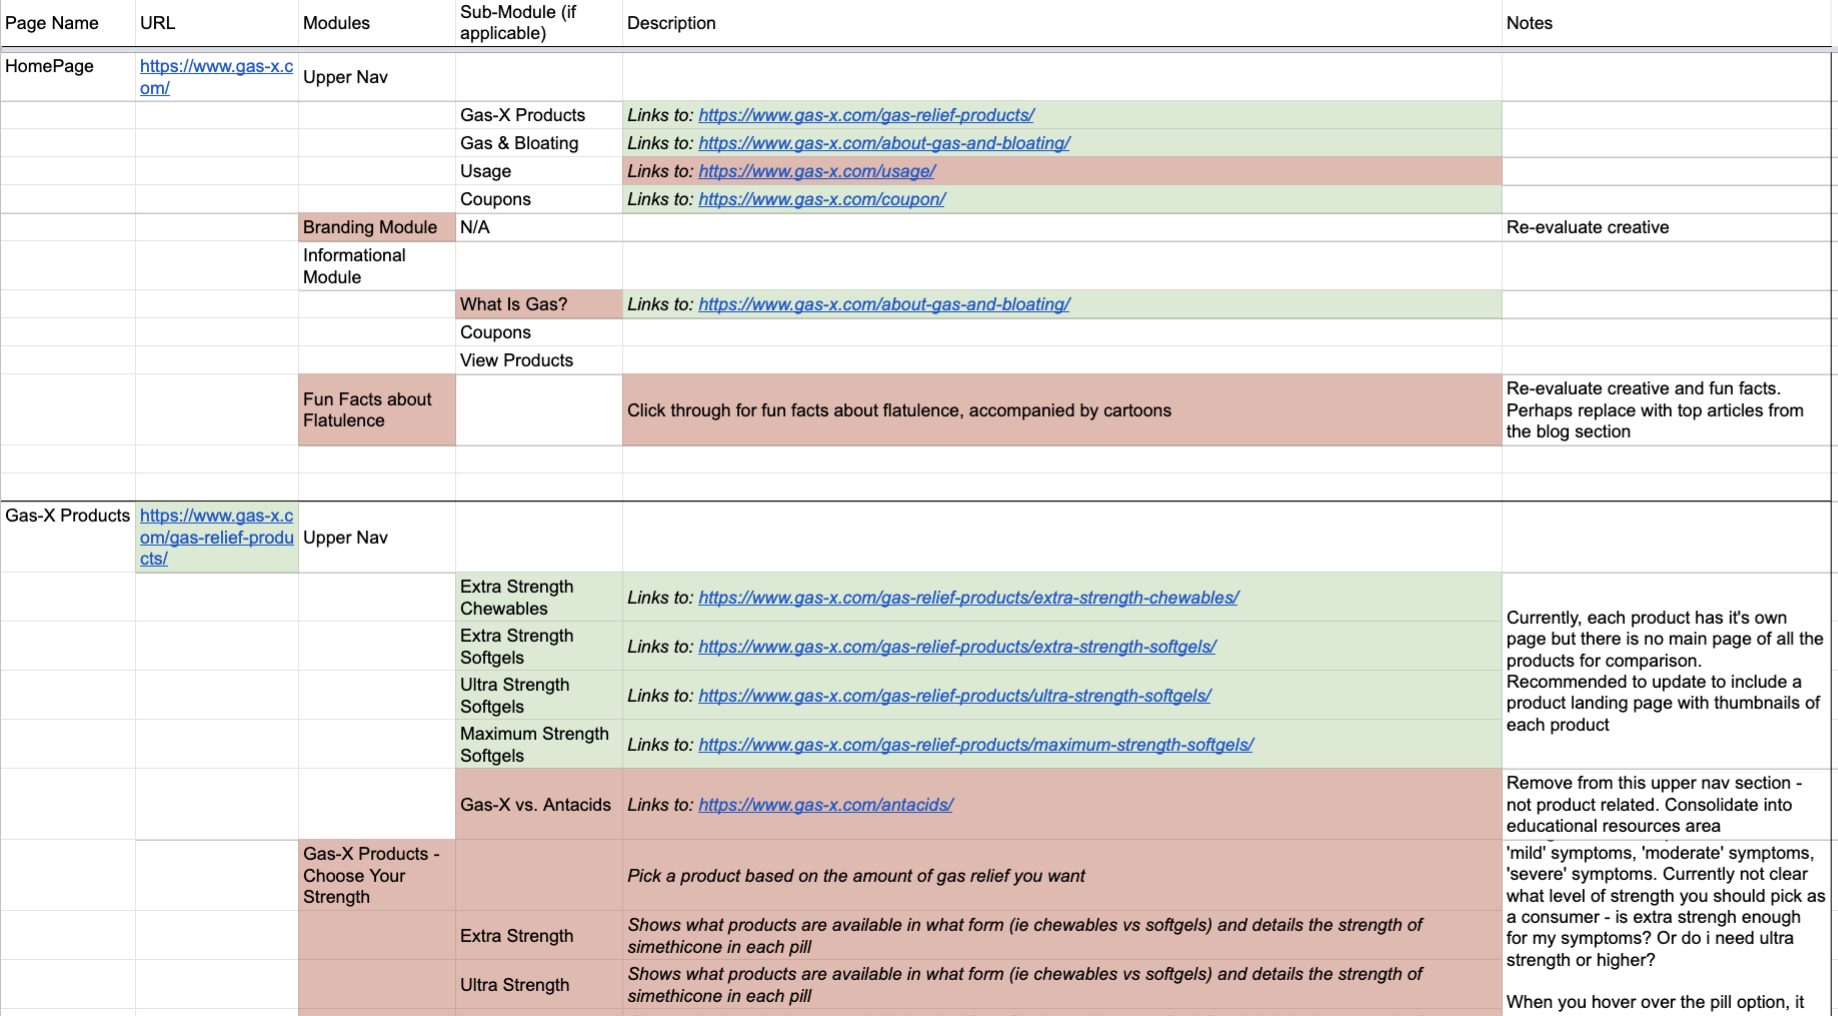Select the Upper Nav cell in Gas-X Products row
This screenshot has height=1016, width=1838.
pos(377,537)
